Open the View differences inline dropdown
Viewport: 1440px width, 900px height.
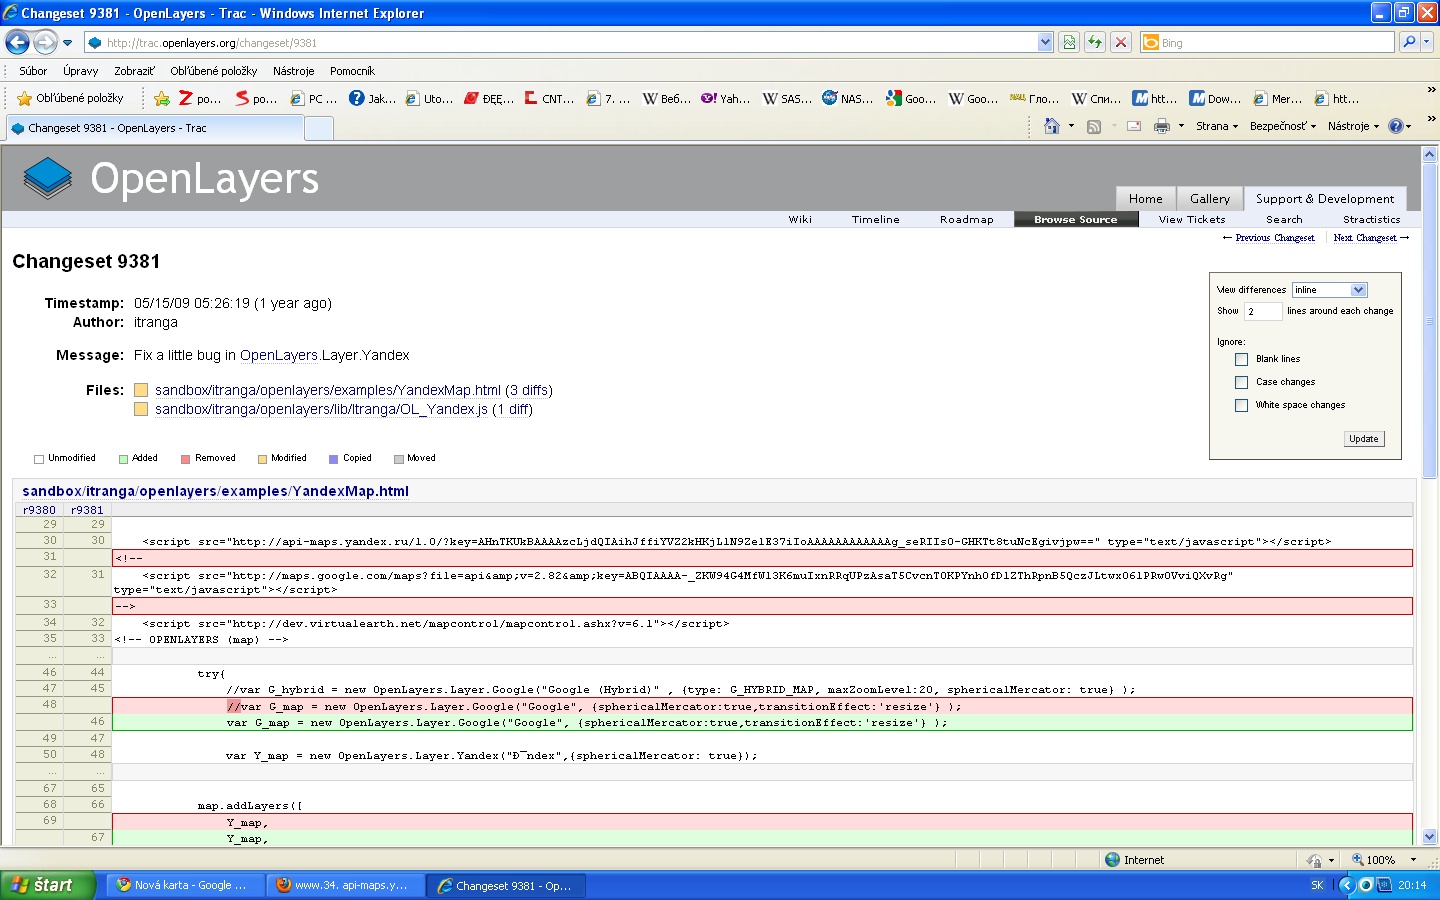tap(1329, 290)
